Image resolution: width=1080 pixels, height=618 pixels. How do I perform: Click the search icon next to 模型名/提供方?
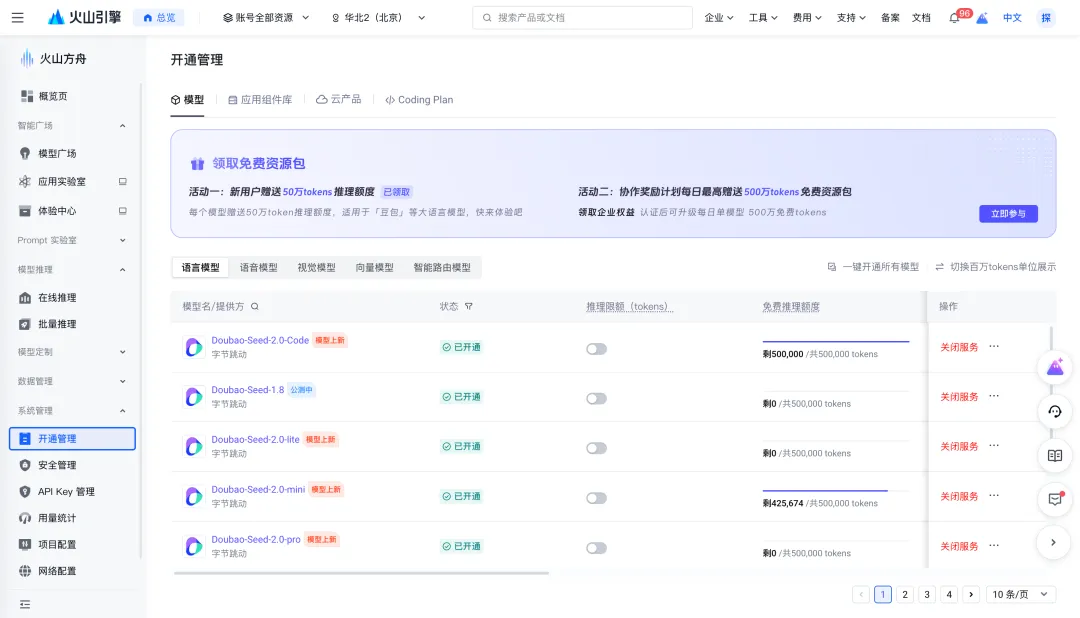[x=255, y=307]
